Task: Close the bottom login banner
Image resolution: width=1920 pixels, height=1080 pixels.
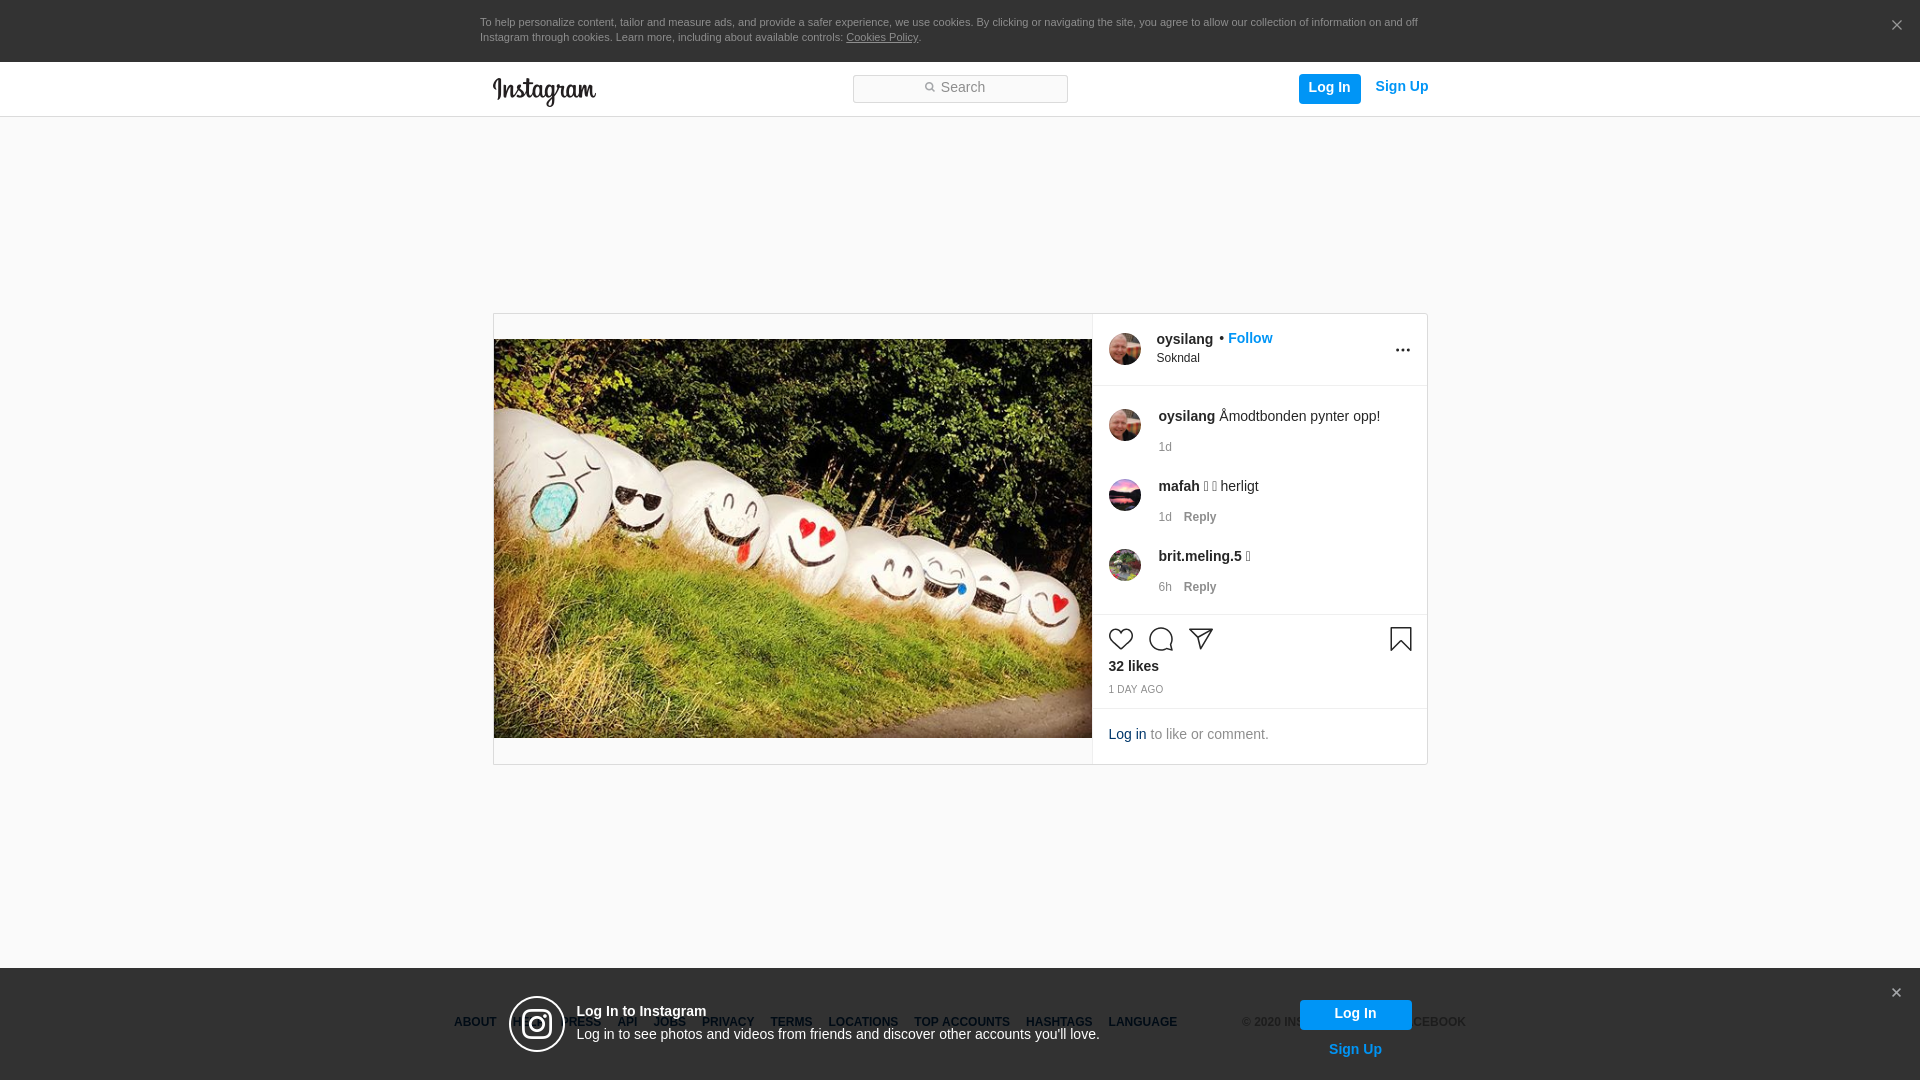Action: click(x=1896, y=993)
